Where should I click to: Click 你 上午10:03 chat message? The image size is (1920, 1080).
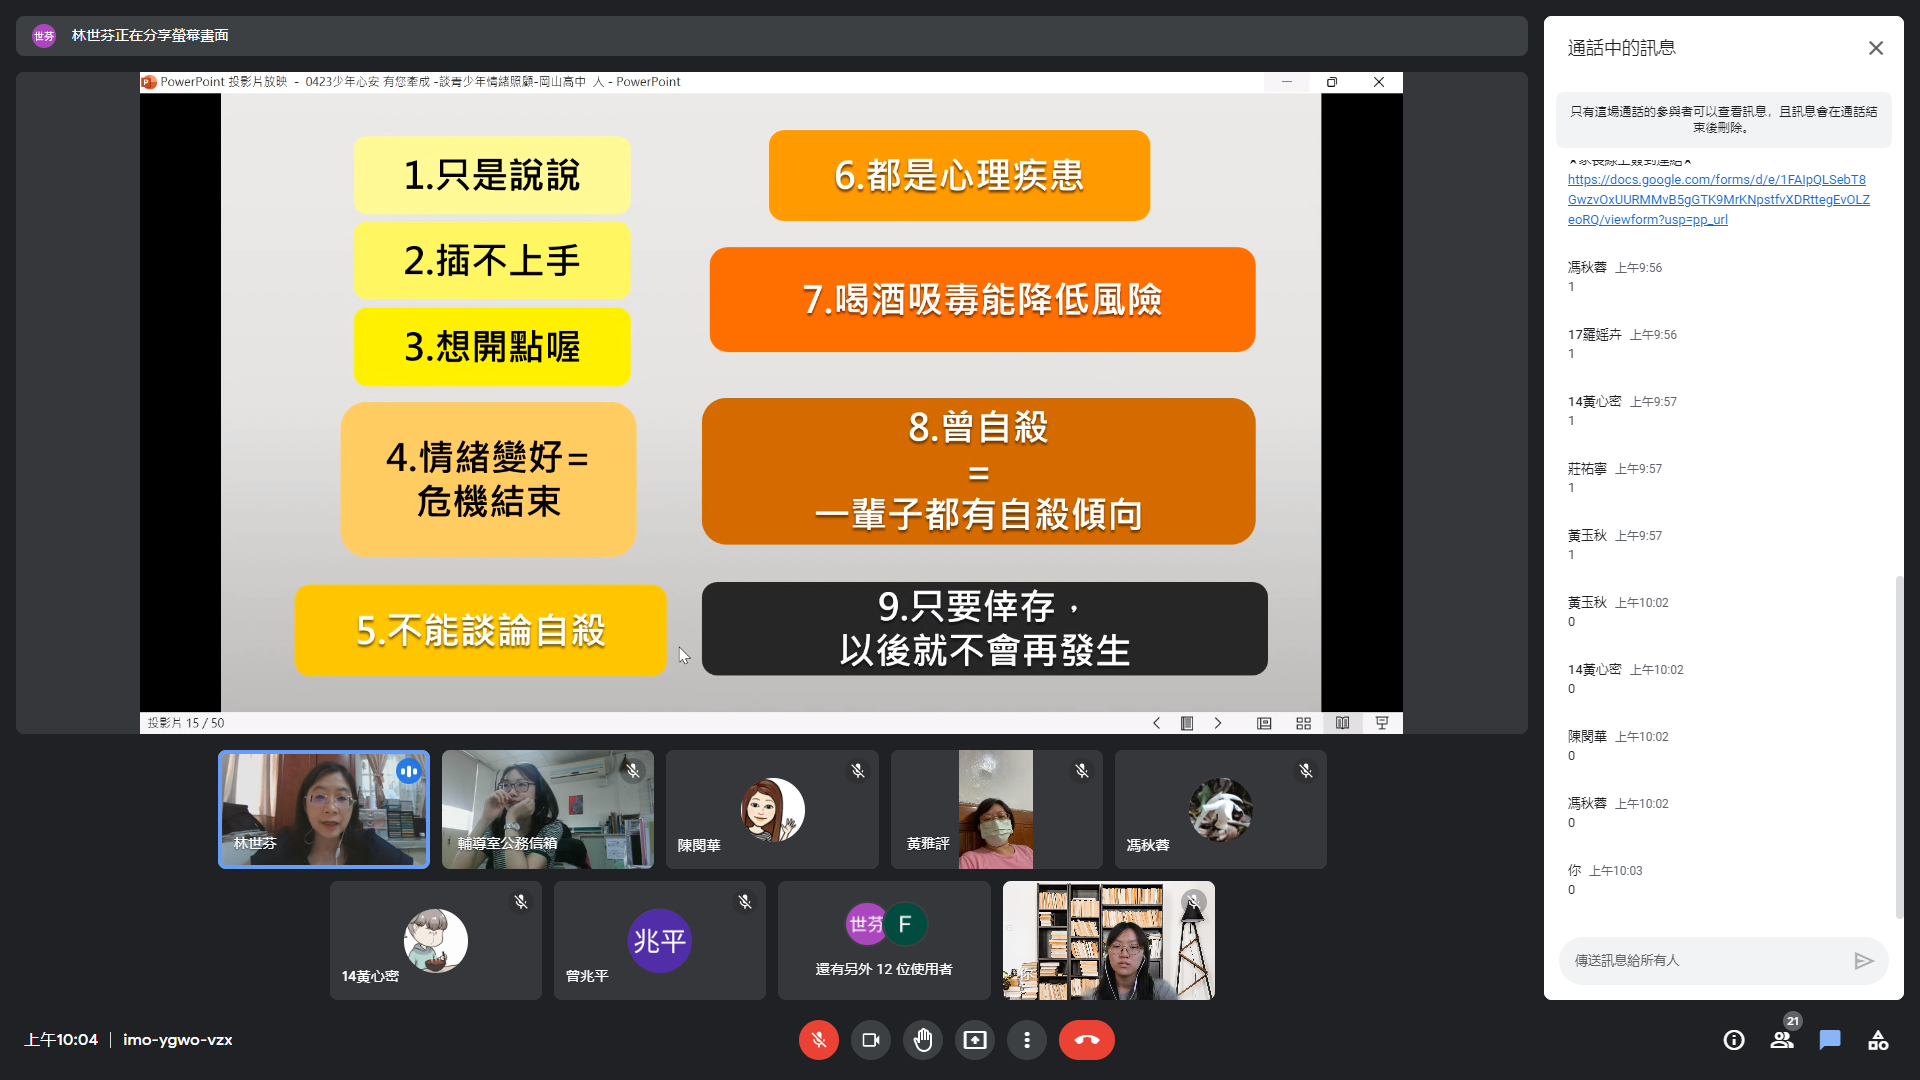[x=1605, y=880]
